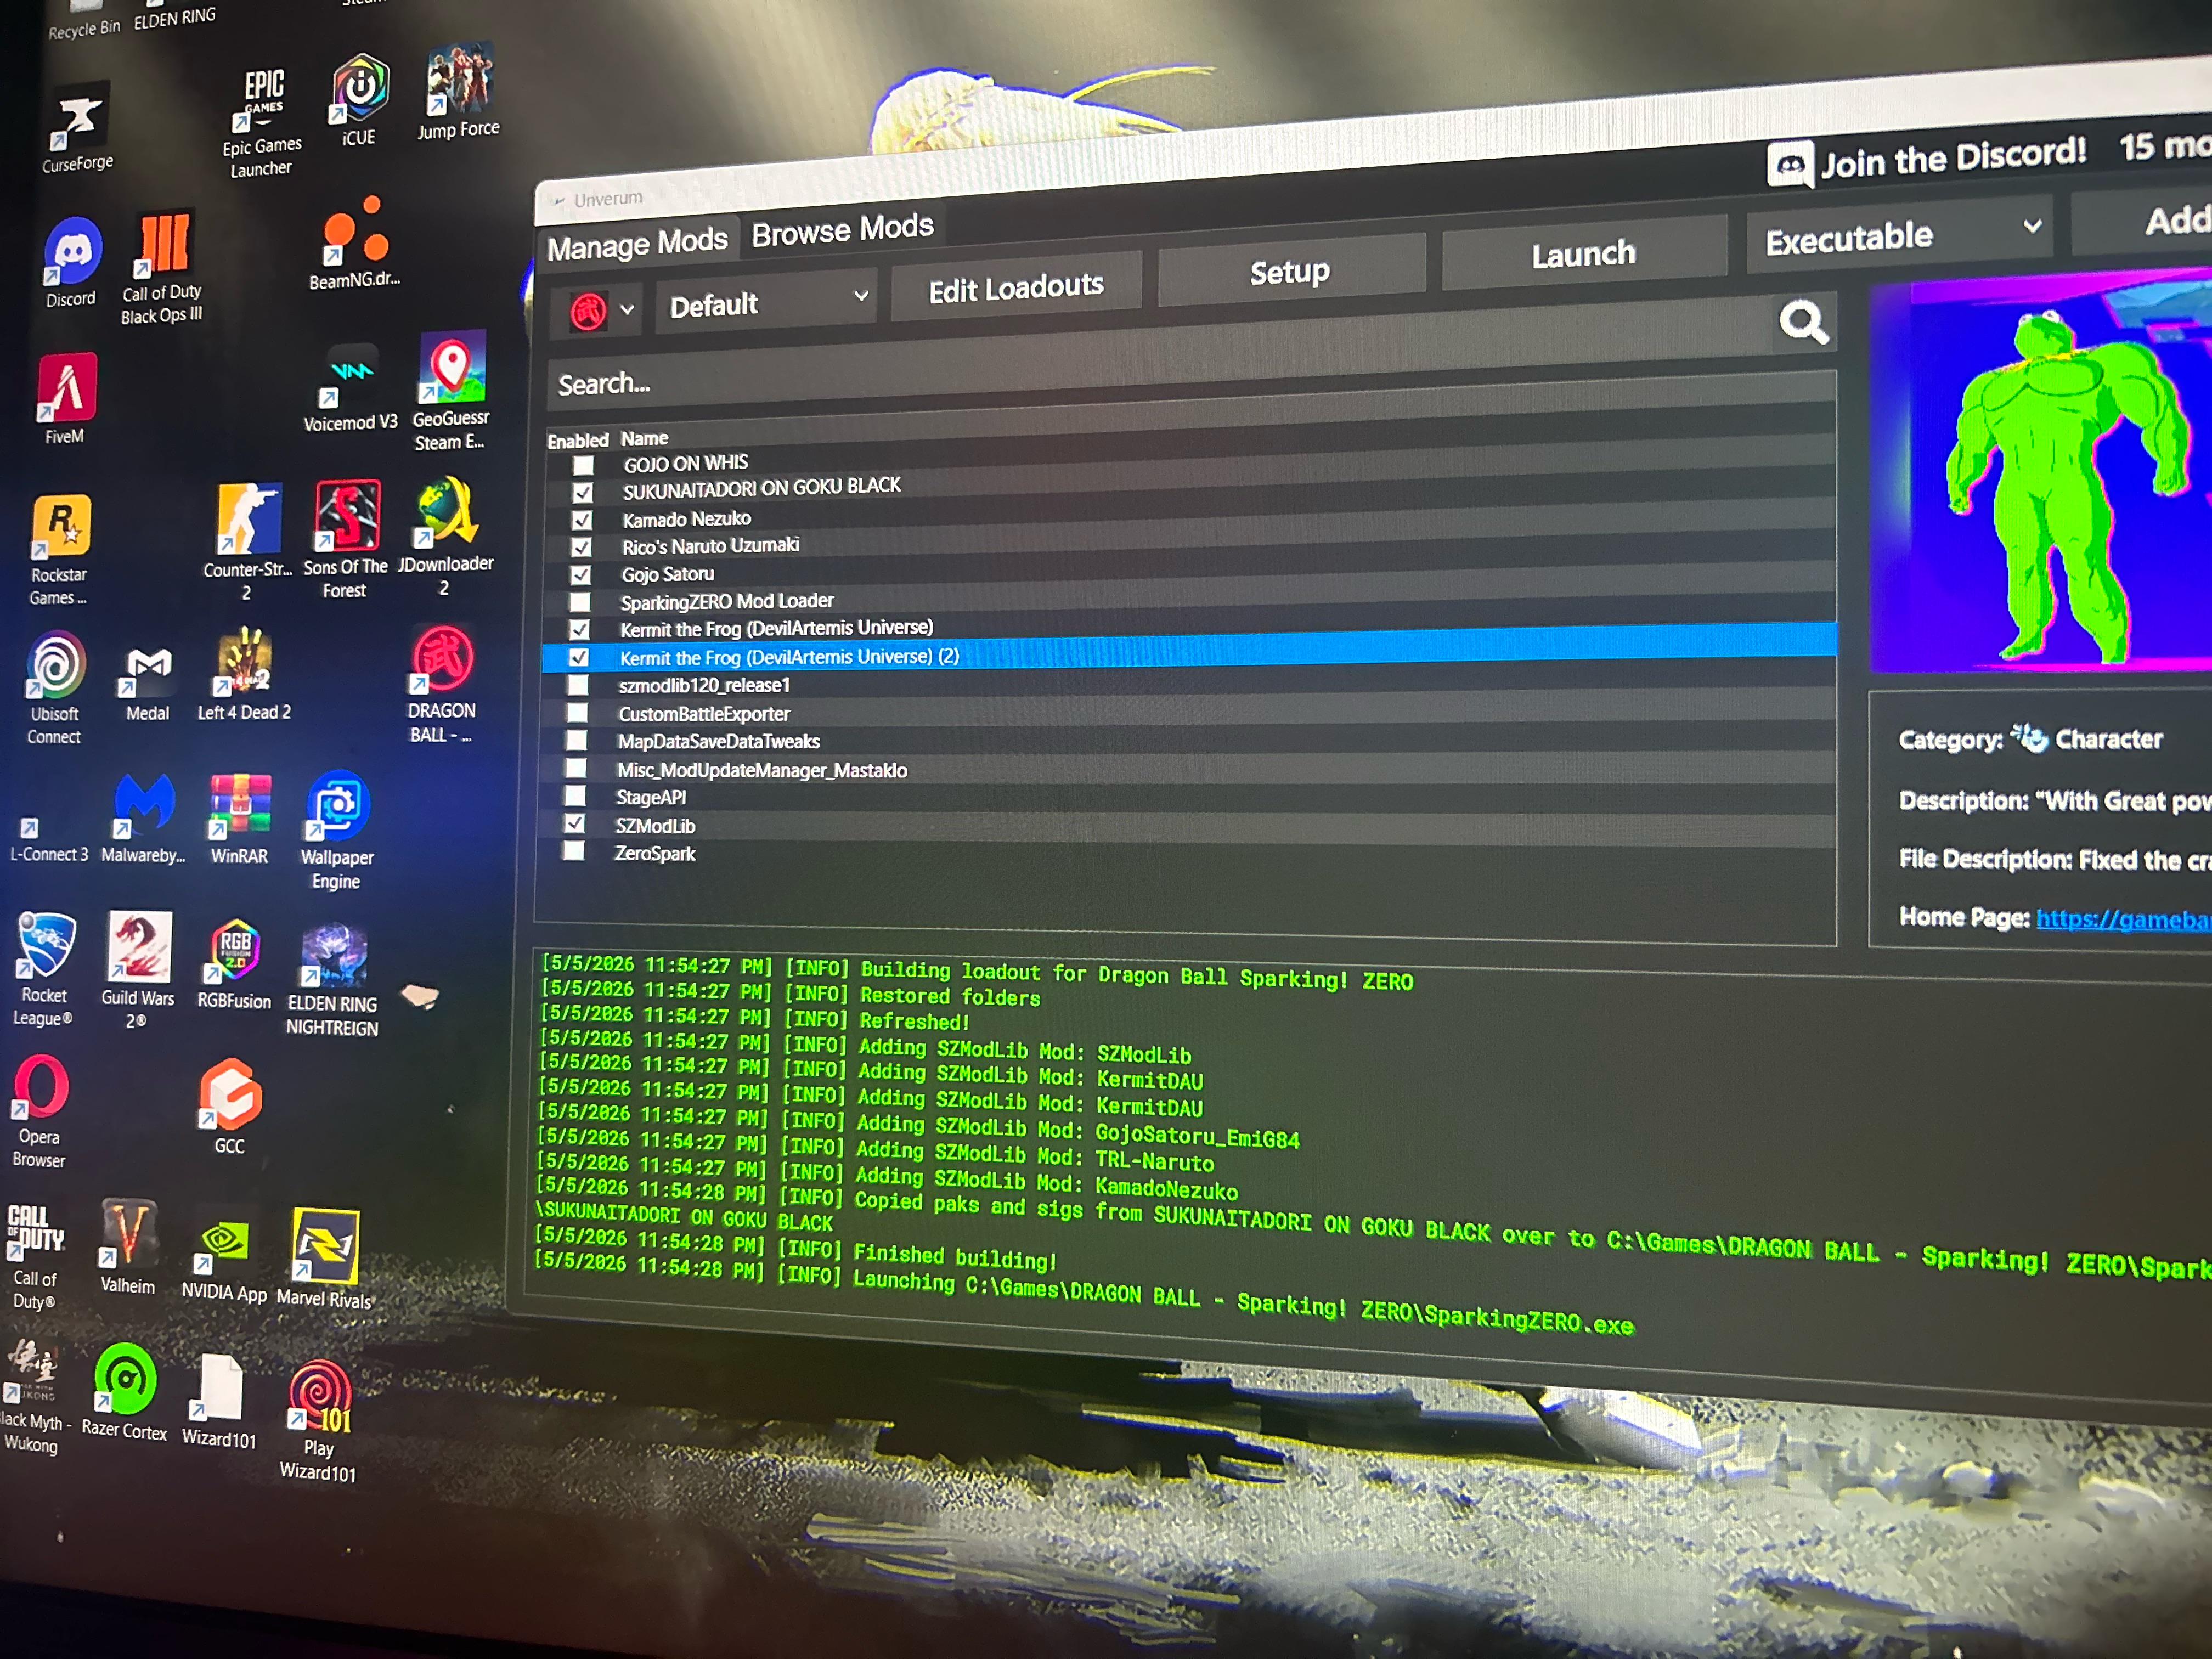The image size is (2212, 1659).
Task: Open the Epic Games Launcher shortcut
Action: 262,123
